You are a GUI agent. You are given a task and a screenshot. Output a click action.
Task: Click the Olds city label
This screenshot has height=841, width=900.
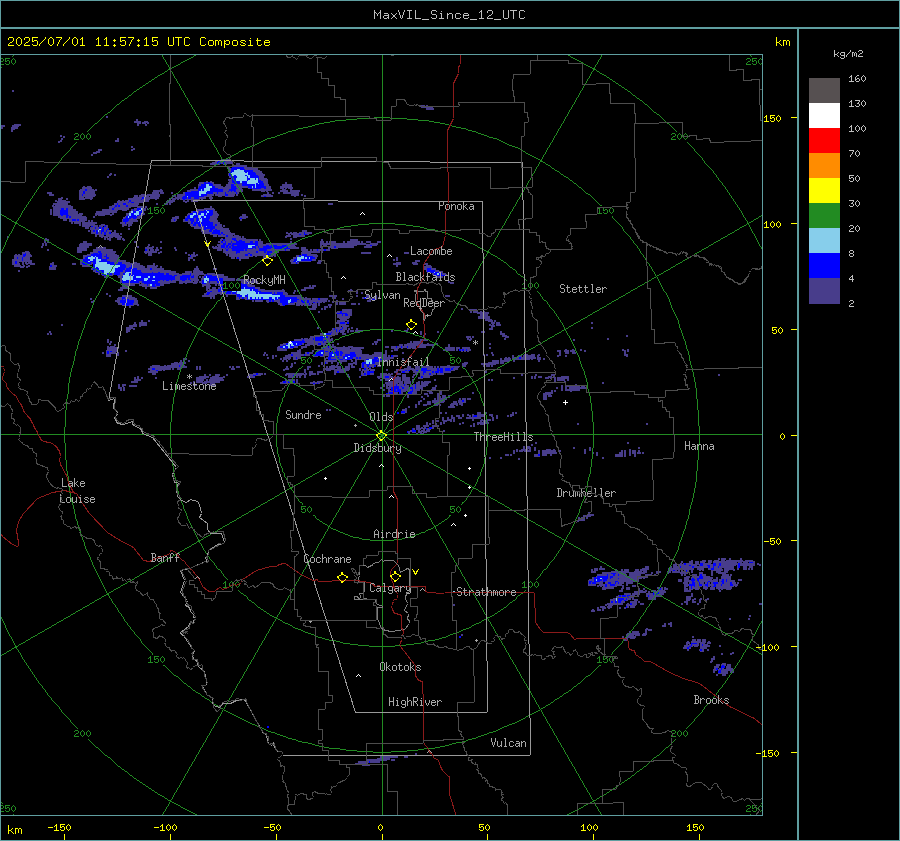(x=381, y=417)
